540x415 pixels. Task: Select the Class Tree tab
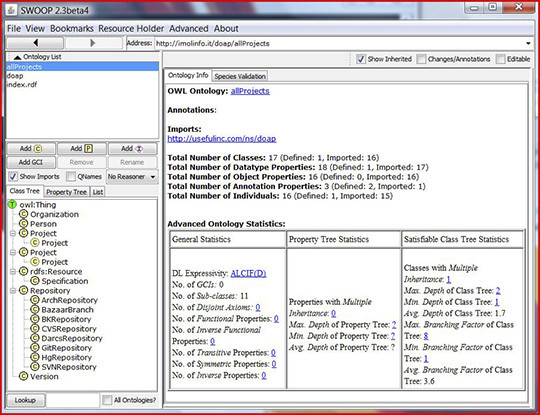point(25,191)
